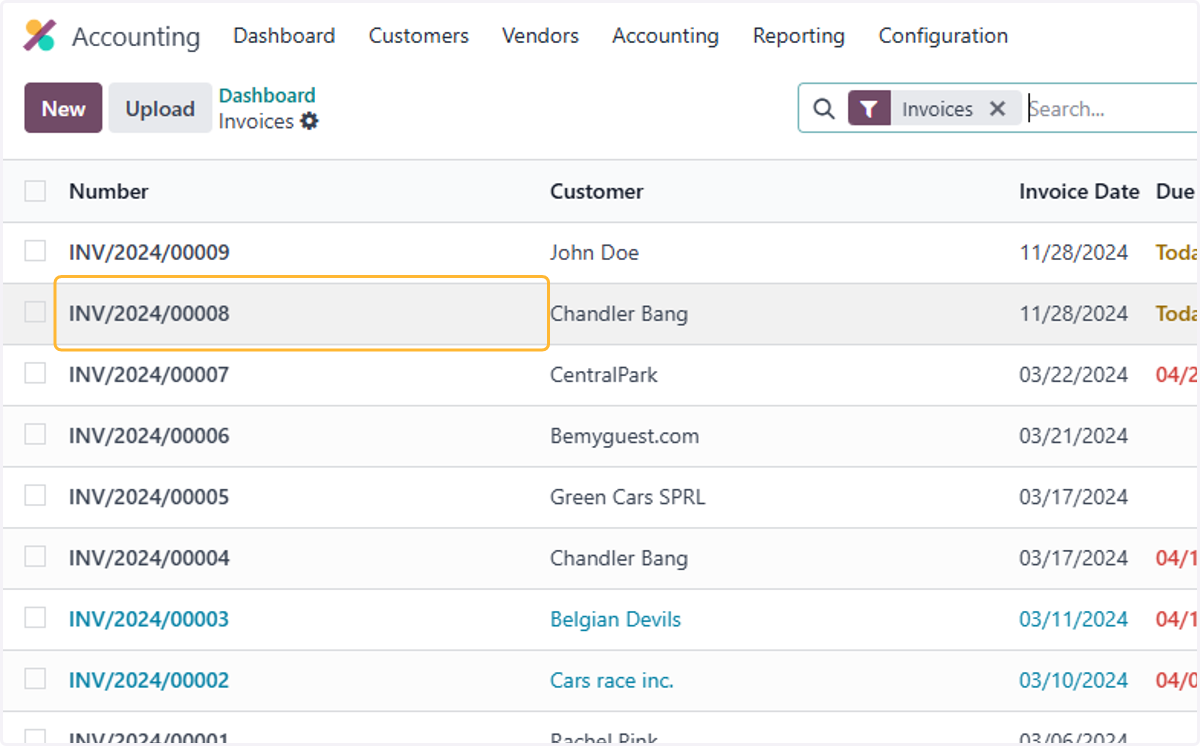Click customer Green Cars SPRL
This screenshot has height=746, width=1200.
point(627,496)
